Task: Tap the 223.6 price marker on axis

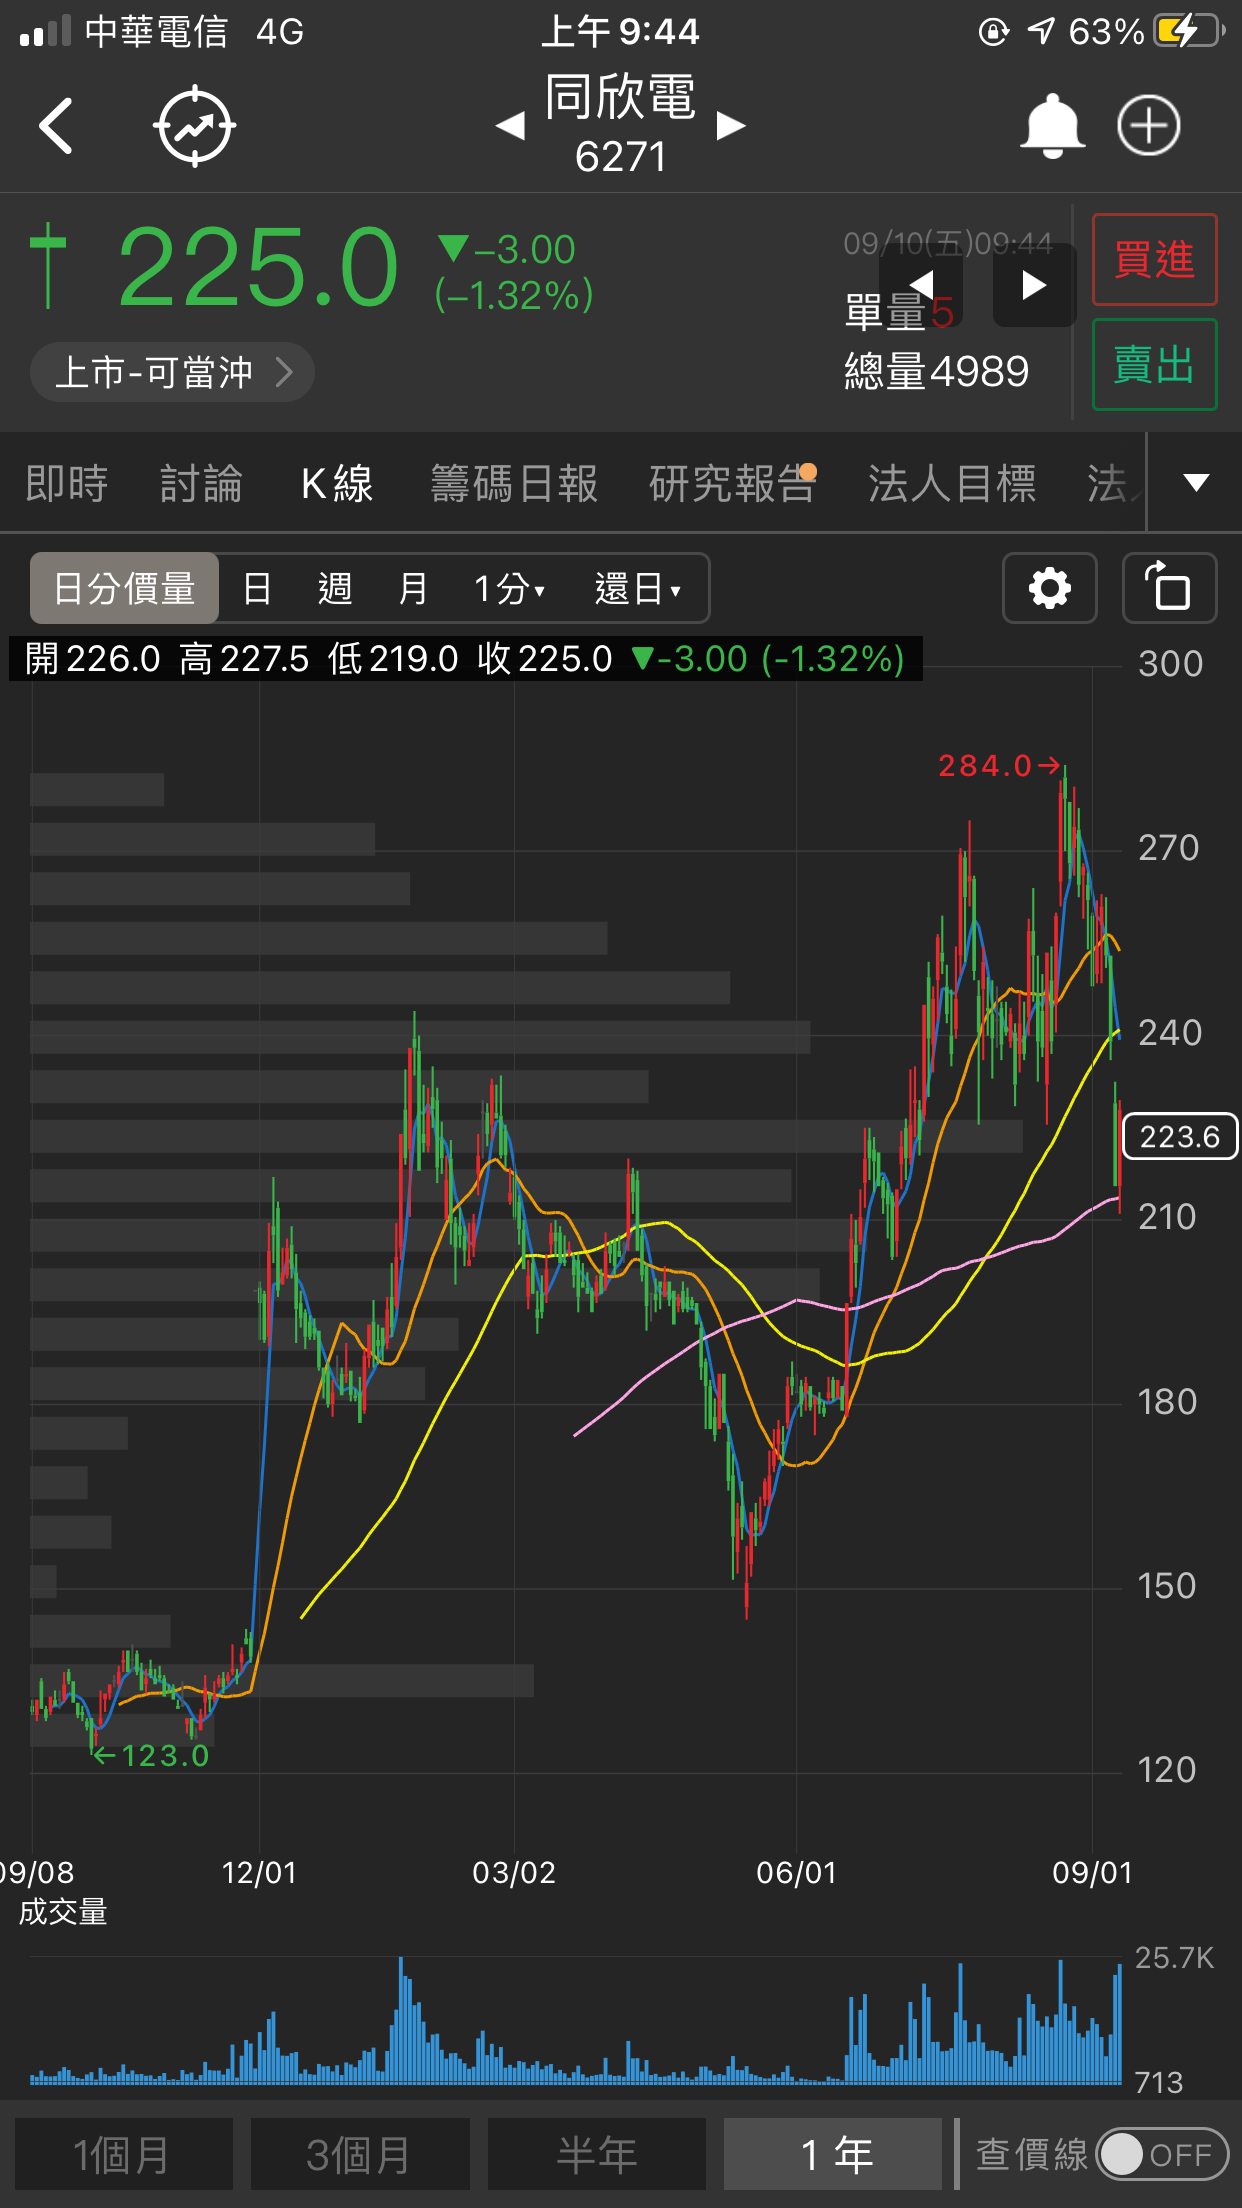Action: (x=1180, y=1137)
